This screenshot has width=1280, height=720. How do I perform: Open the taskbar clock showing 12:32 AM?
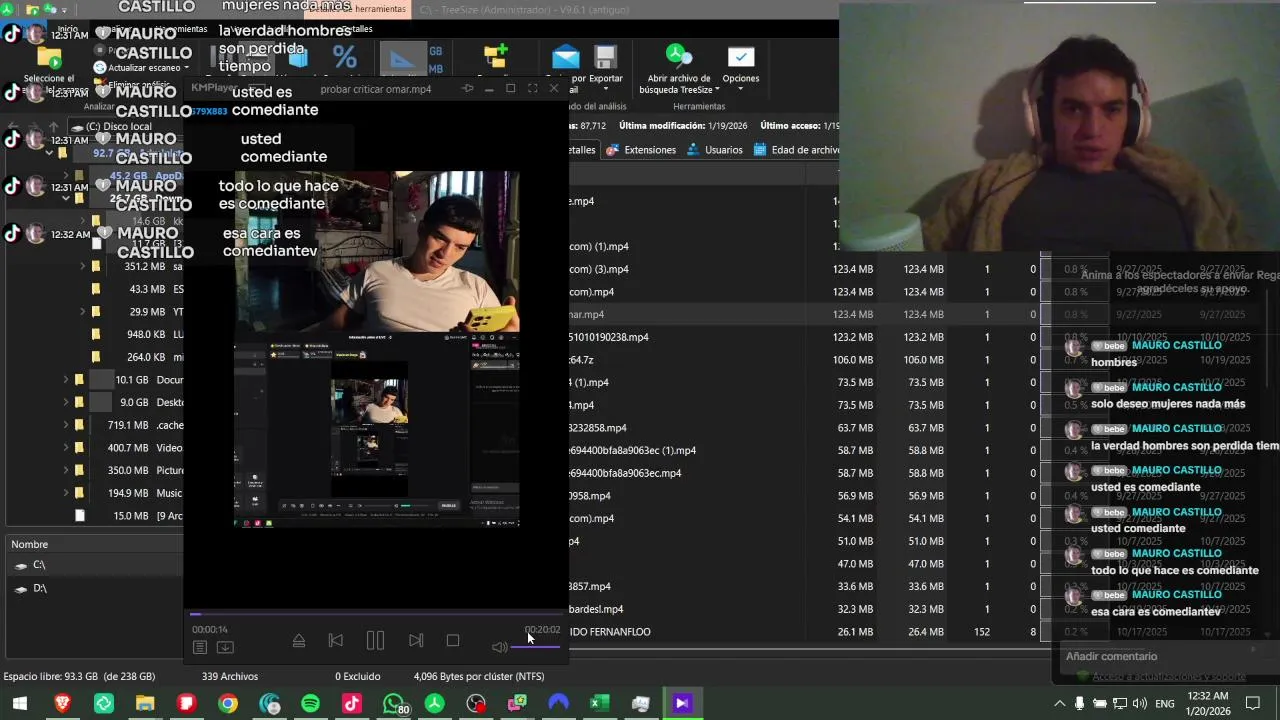pos(1208,704)
